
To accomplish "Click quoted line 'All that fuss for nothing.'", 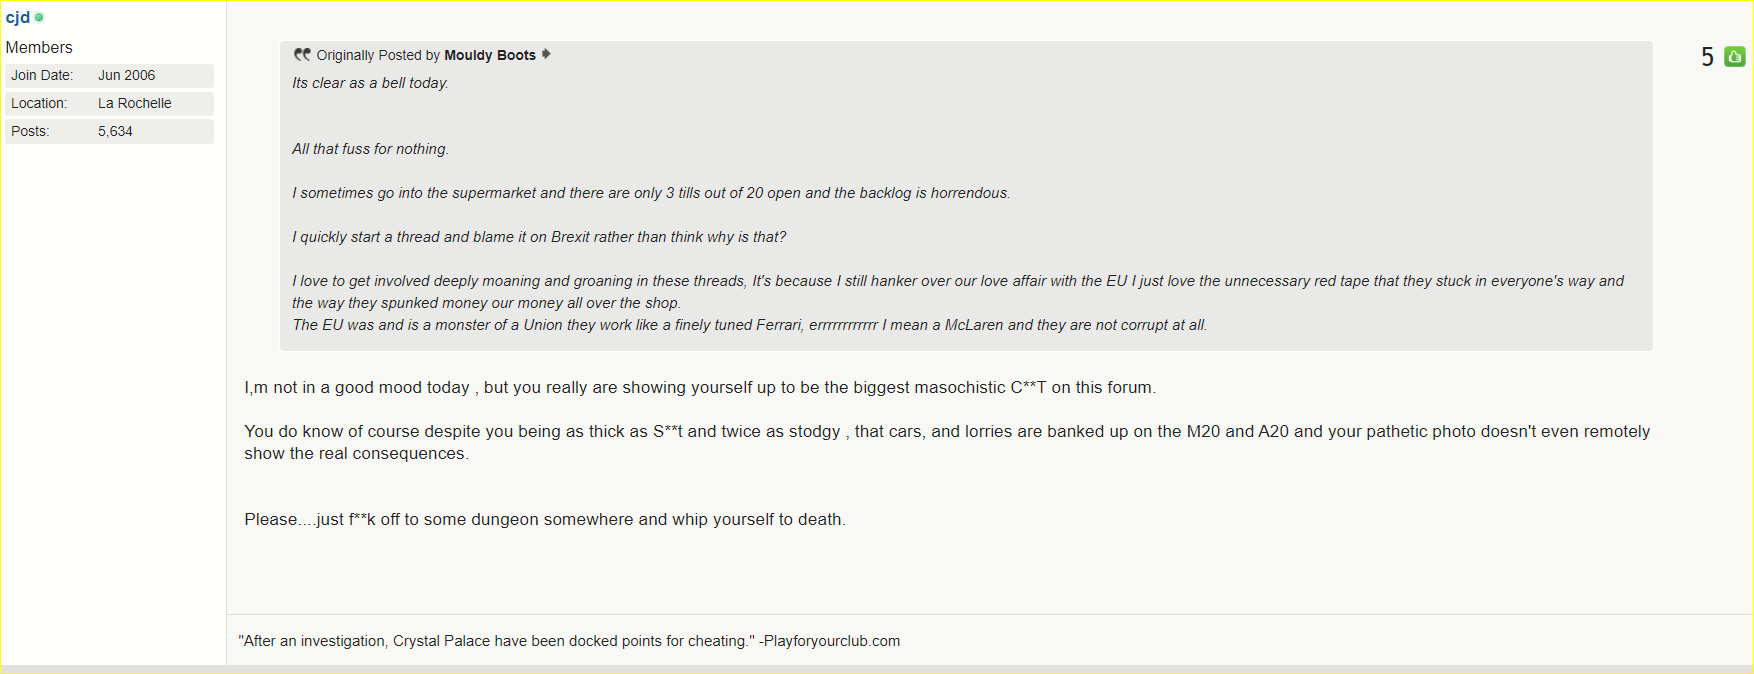I will (x=370, y=149).
